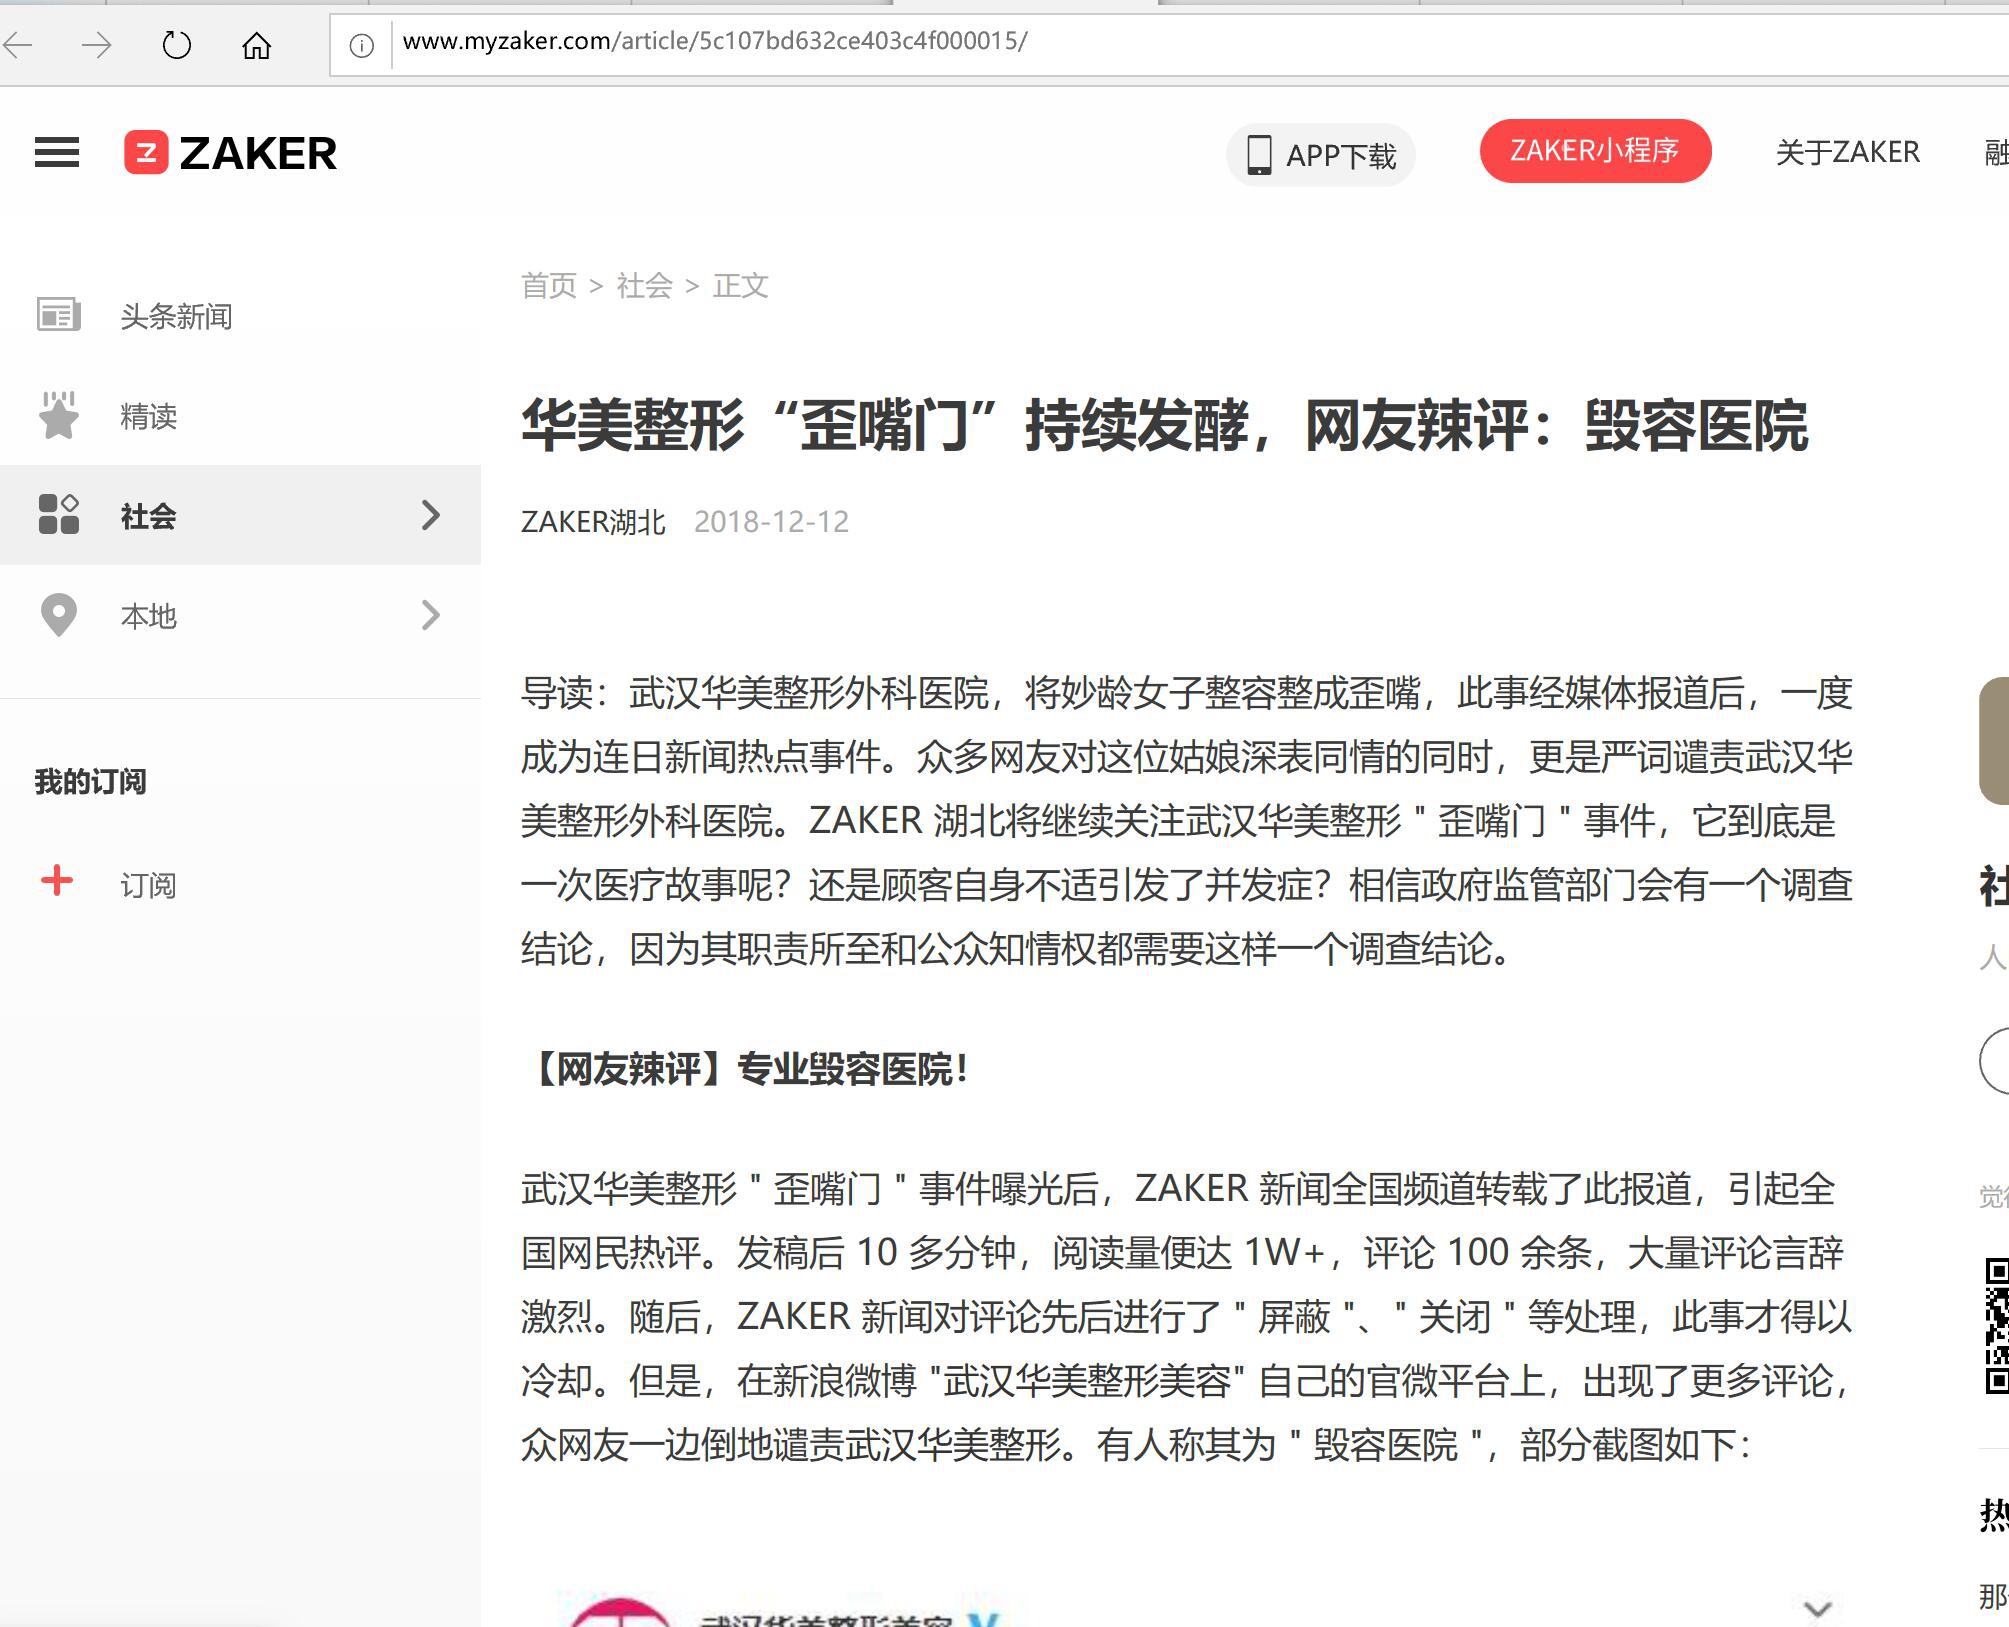Open the hamburger menu beside ZAKER logo
The image size is (2009, 1627).
(x=57, y=153)
